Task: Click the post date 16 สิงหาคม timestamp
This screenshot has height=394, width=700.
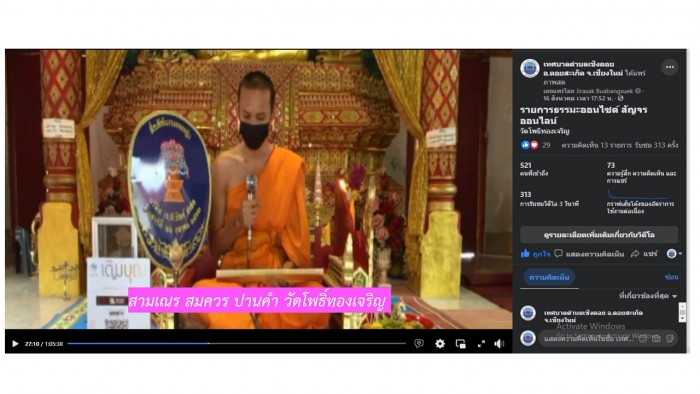Action: click(579, 98)
